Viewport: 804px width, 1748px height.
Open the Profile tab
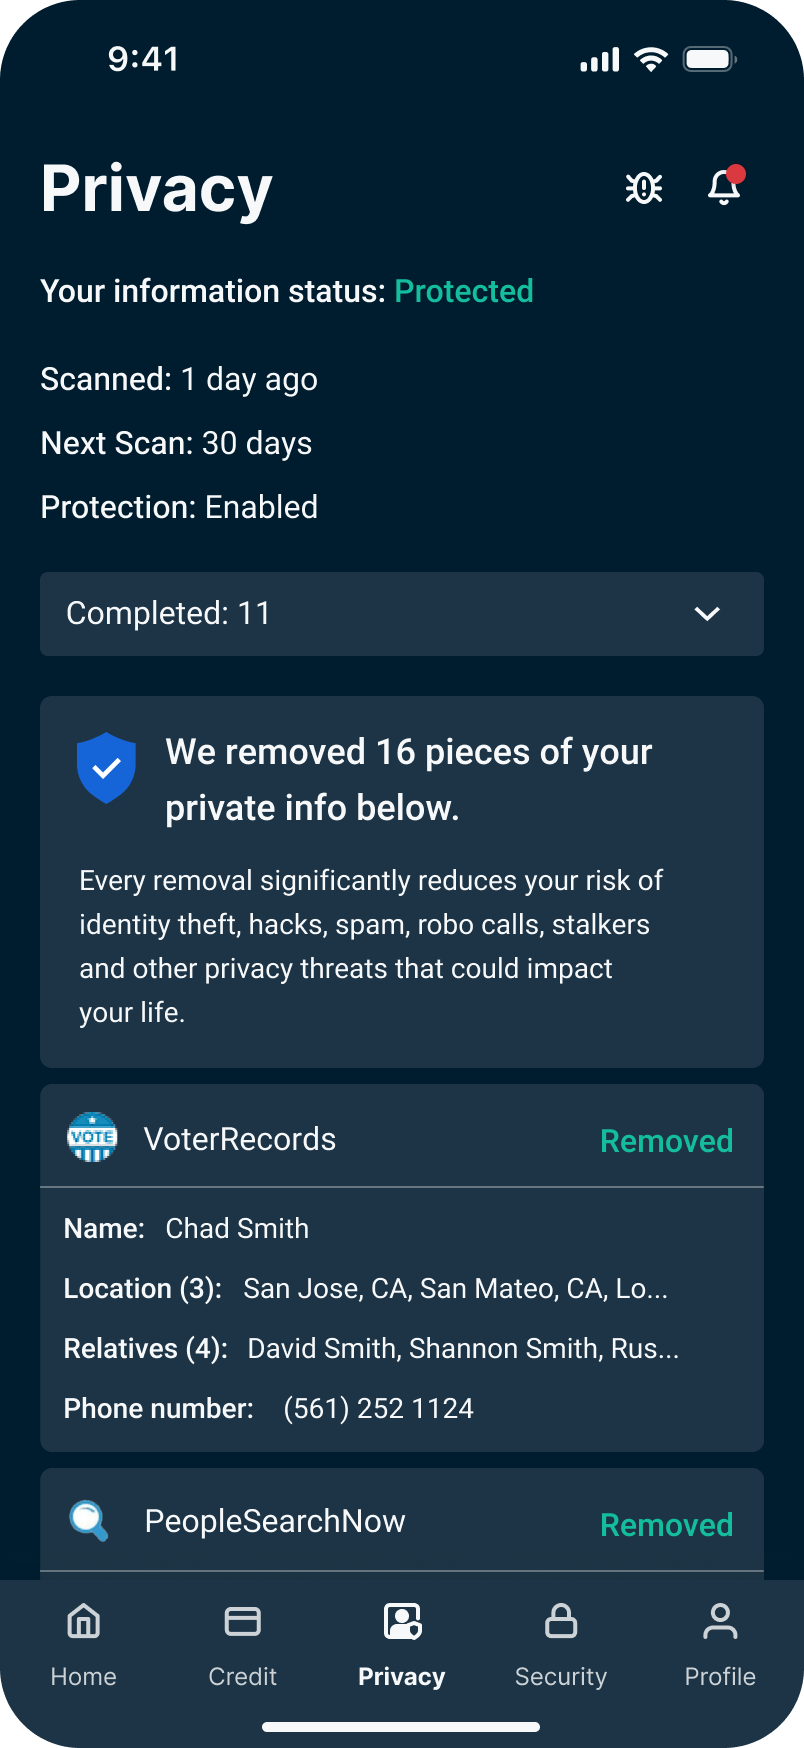pos(720,1644)
